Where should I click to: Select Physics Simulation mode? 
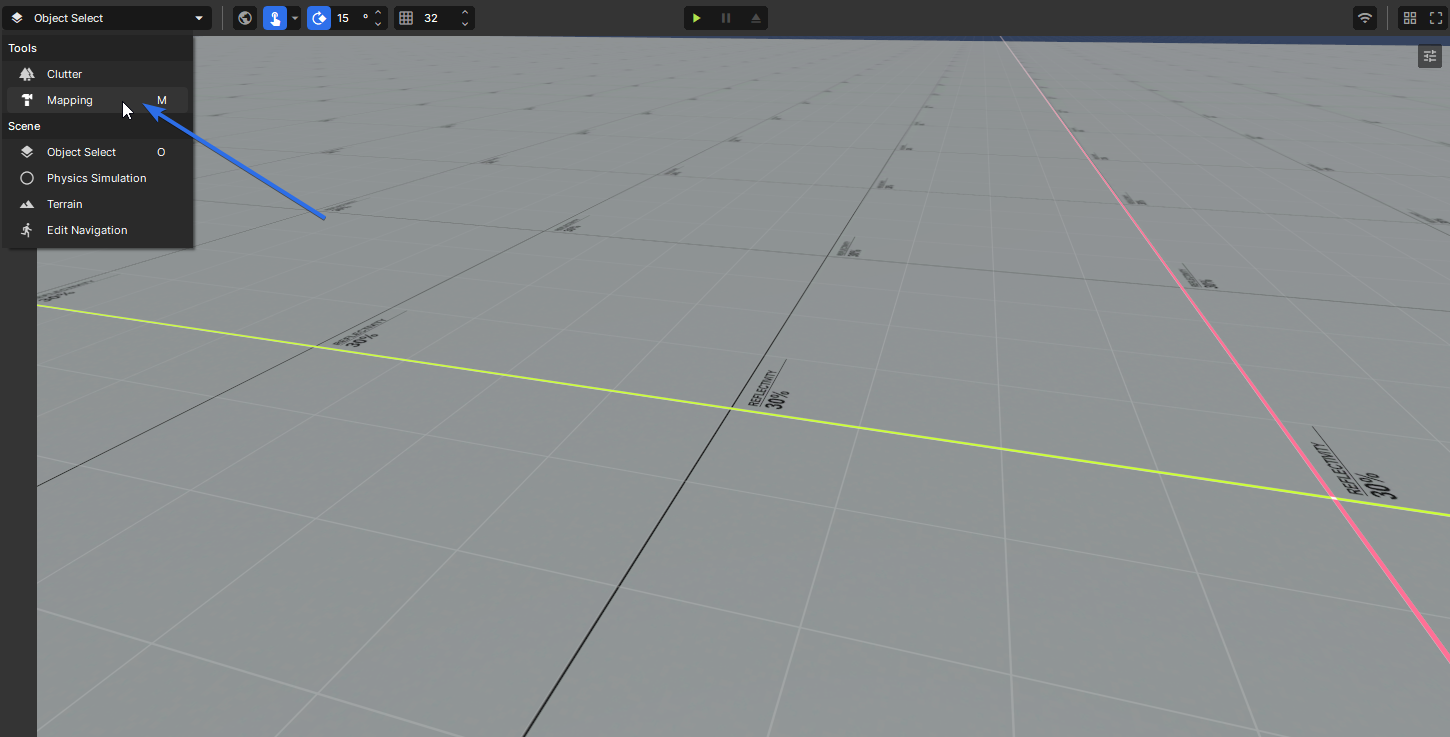click(97, 178)
